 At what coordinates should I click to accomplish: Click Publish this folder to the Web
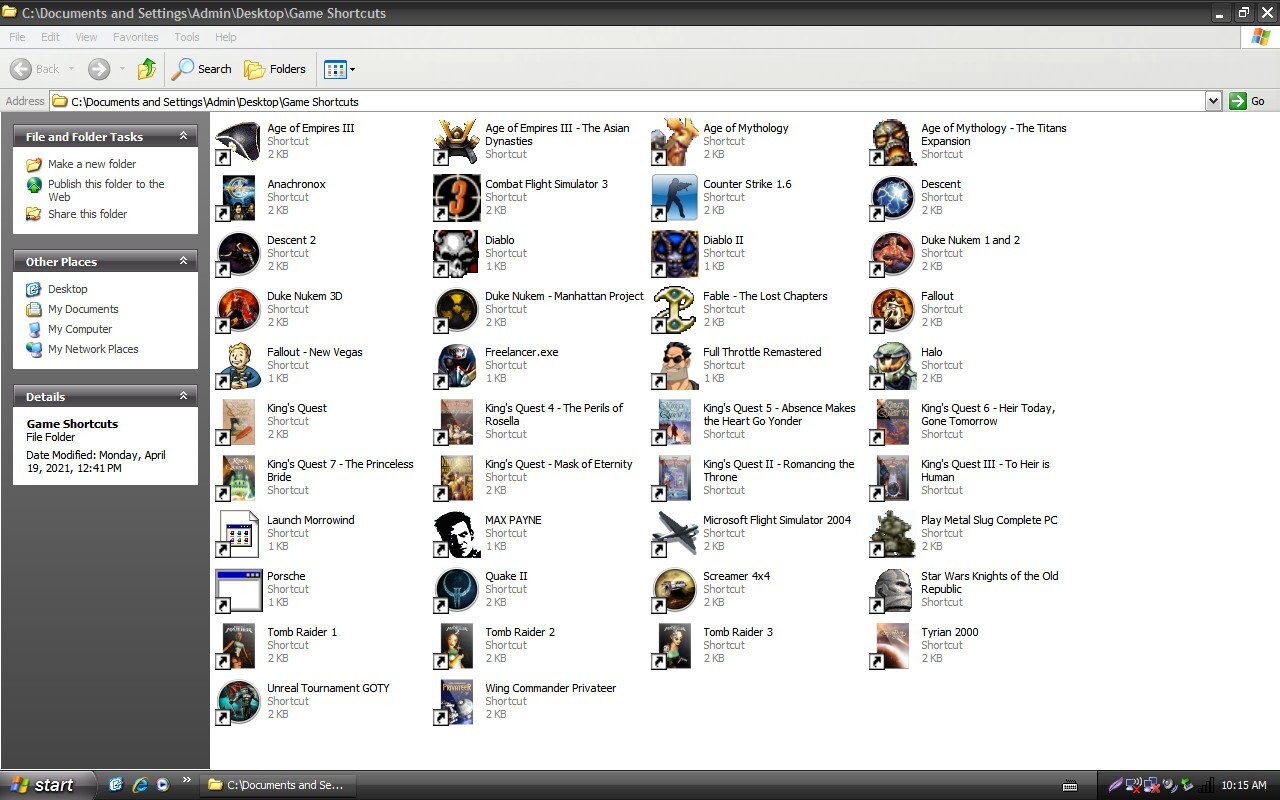pos(106,190)
